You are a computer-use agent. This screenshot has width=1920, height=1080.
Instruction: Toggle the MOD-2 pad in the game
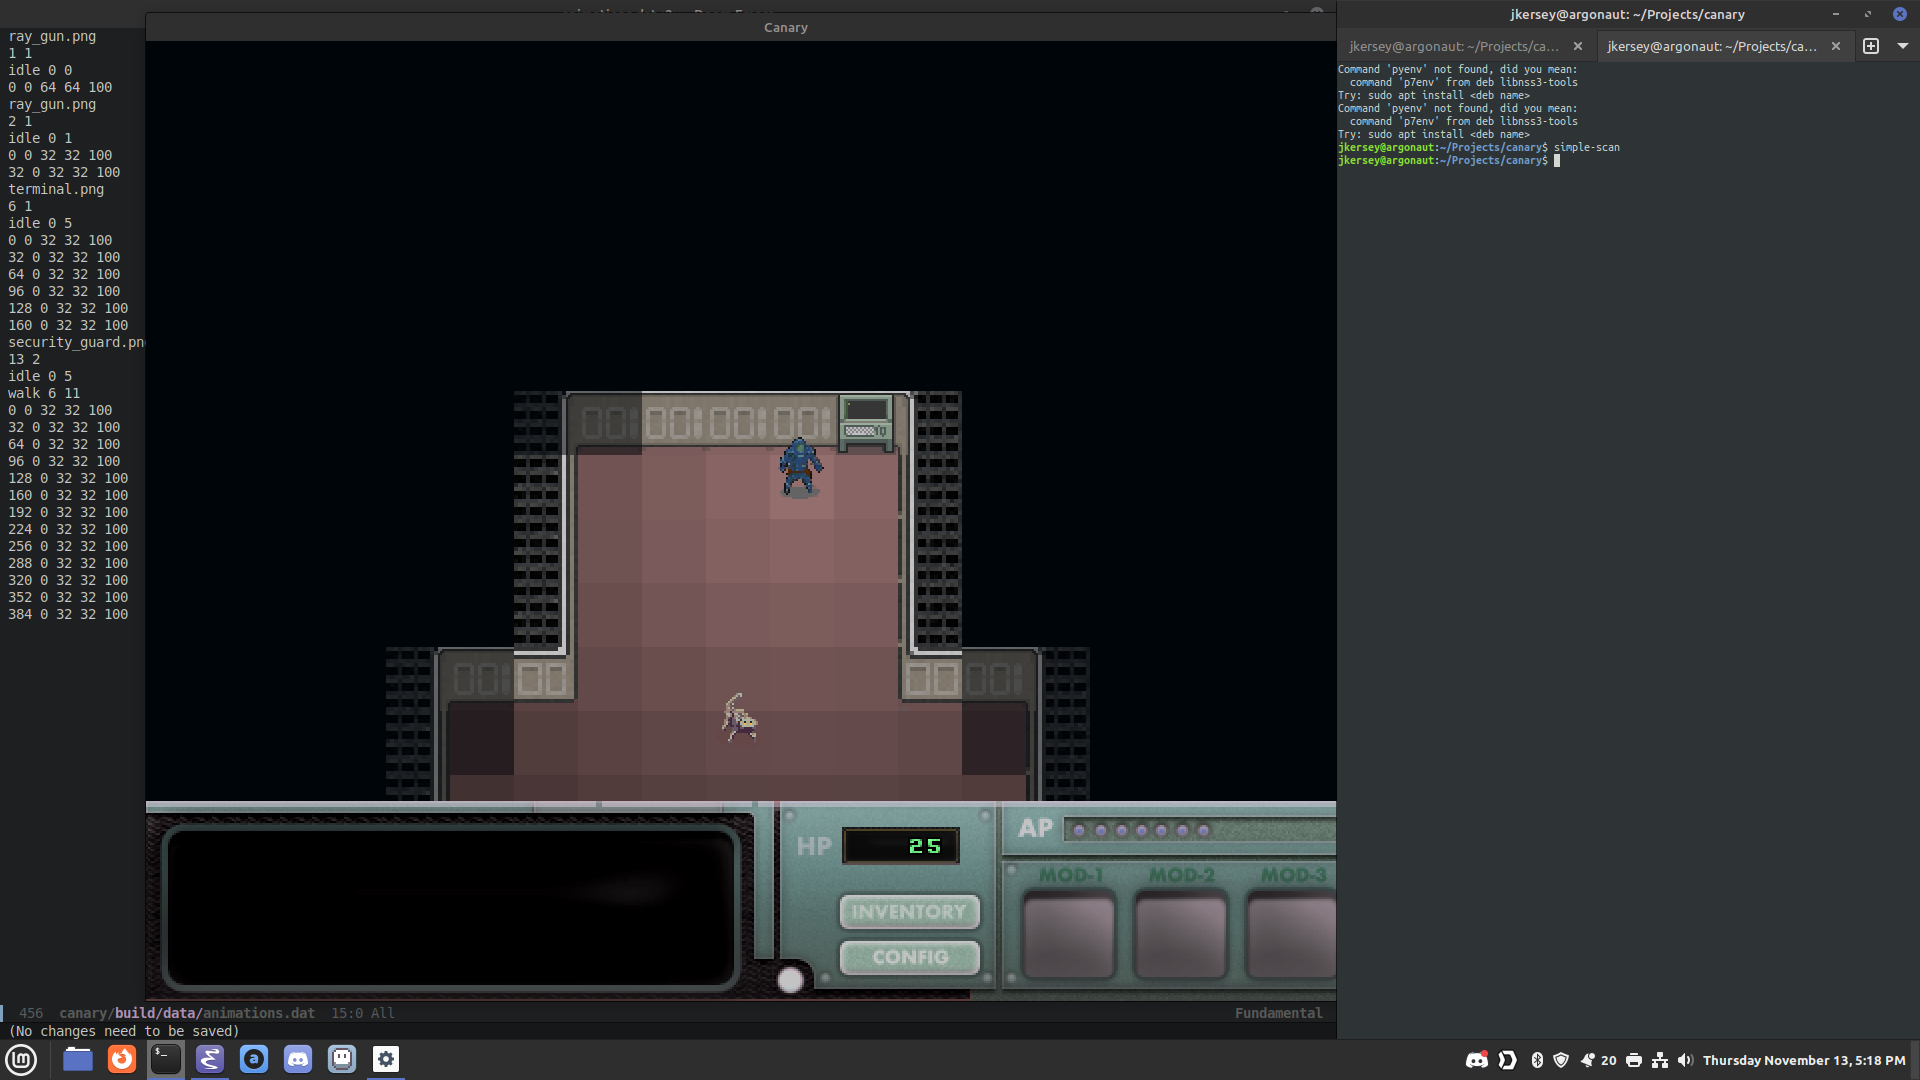[x=1180, y=934]
